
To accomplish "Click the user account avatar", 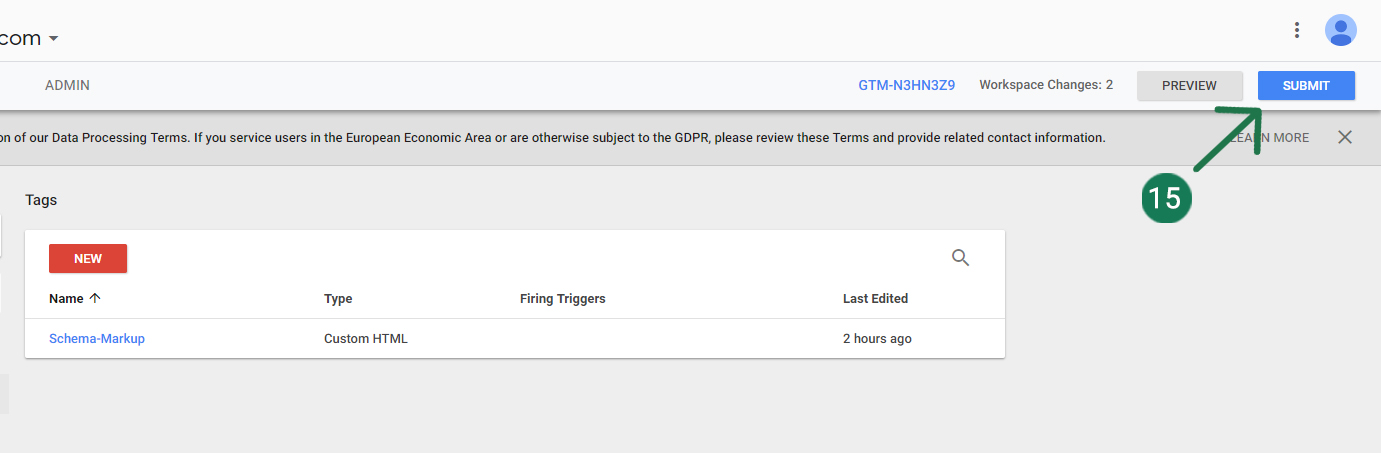I will pos(1340,30).
